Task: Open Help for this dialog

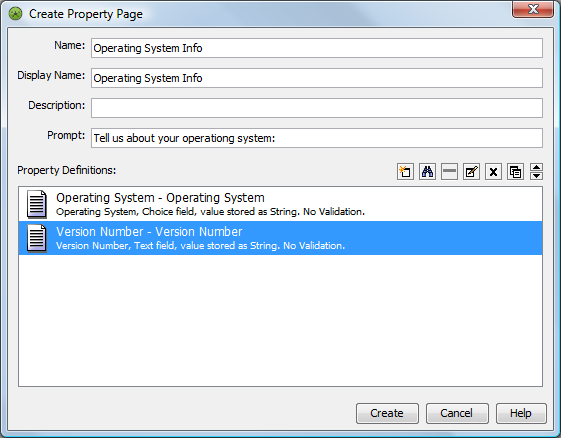Action: pos(521,413)
